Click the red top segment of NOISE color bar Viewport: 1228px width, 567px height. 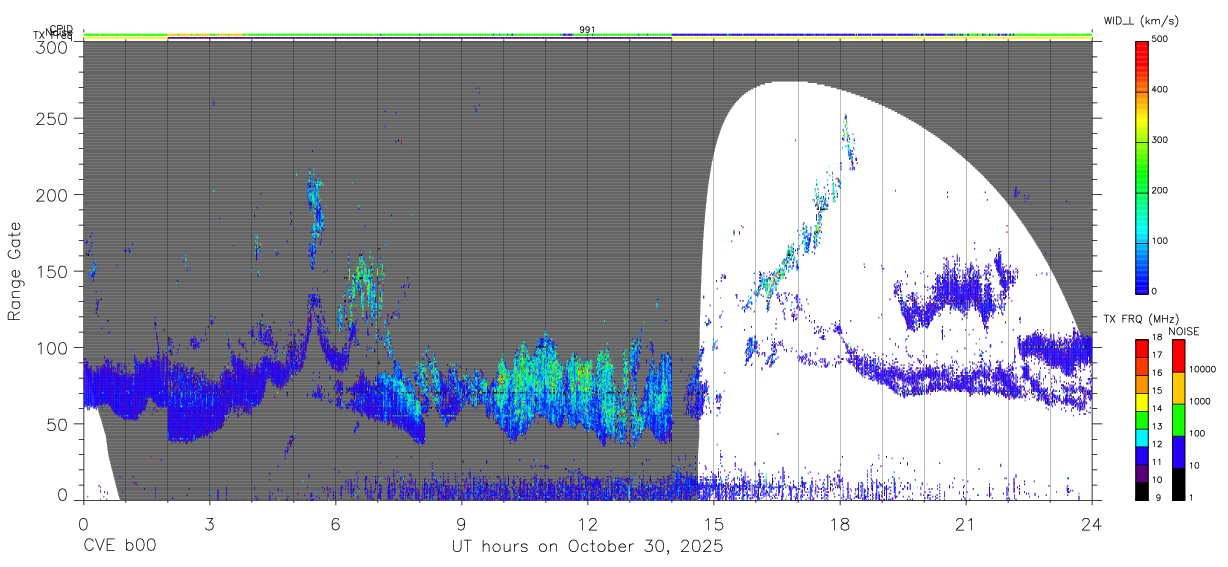point(1178,356)
